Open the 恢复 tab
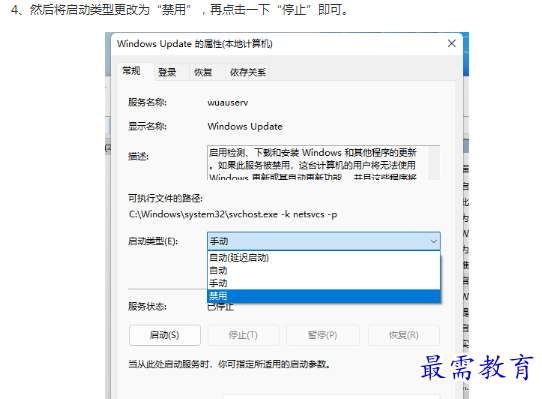 pyautogui.click(x=207, y=72)
